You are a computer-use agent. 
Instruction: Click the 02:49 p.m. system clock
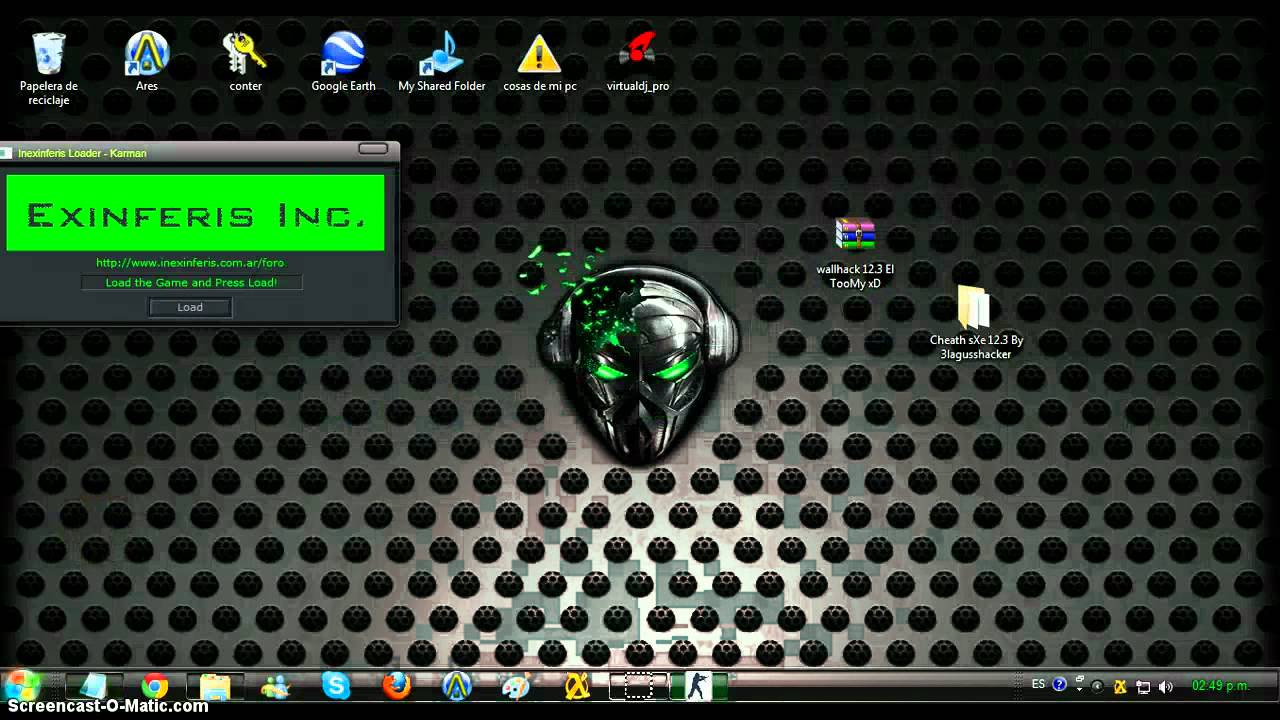1221,686
